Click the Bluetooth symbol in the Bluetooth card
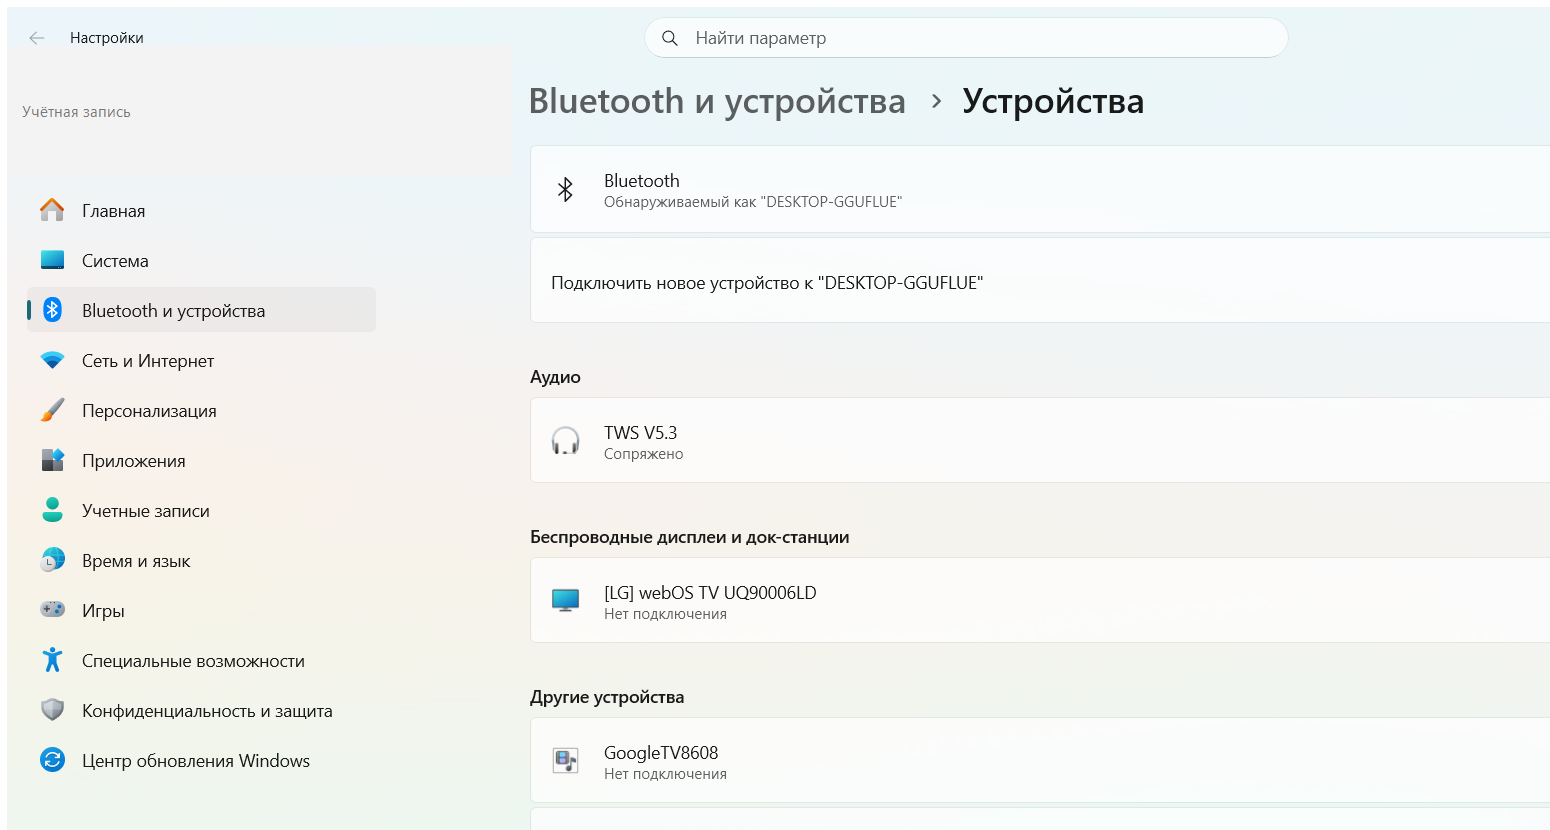This screenshot has width=1550, height=830. (x=565, y=189)
